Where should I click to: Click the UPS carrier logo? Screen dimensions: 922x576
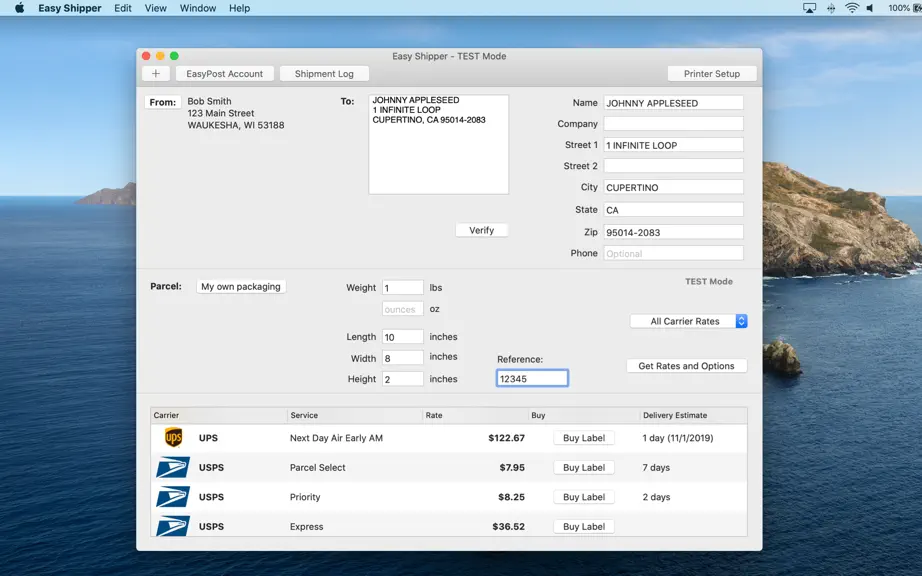(173, 438)
